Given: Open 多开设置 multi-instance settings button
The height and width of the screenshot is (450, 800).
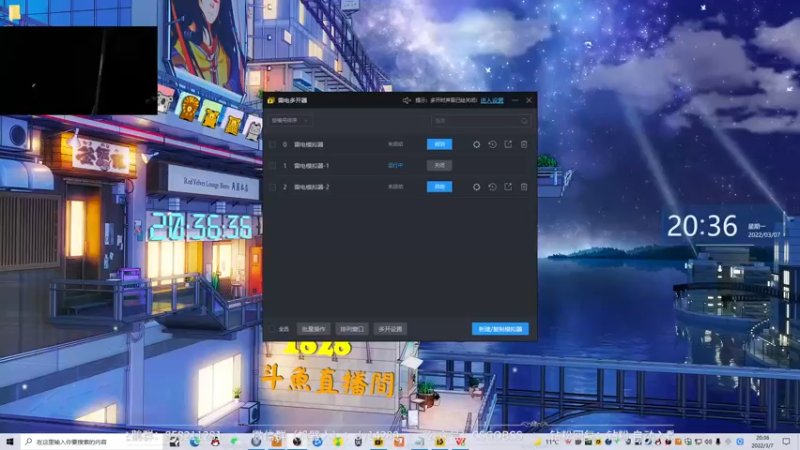Looking at the screenshot, I should 390,329.
